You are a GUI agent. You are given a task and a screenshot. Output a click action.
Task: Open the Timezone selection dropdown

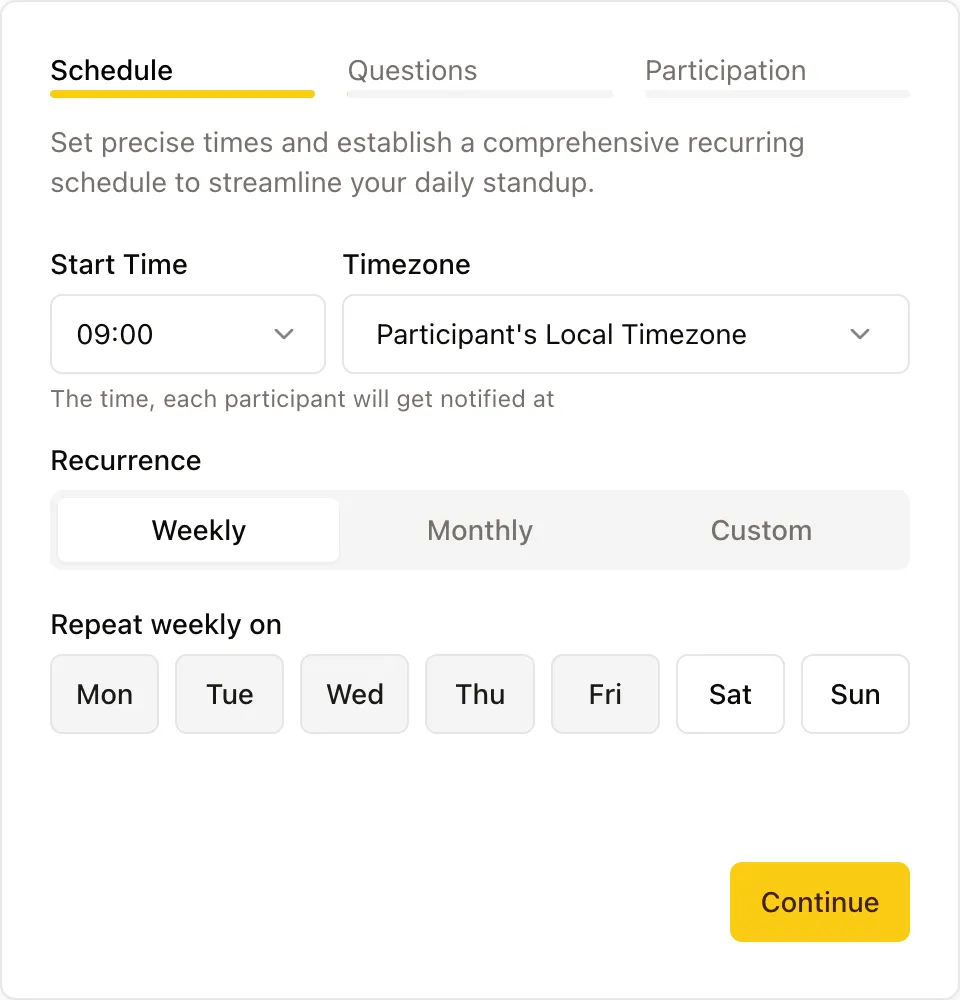pyautogui.click(x=626, y=334)
